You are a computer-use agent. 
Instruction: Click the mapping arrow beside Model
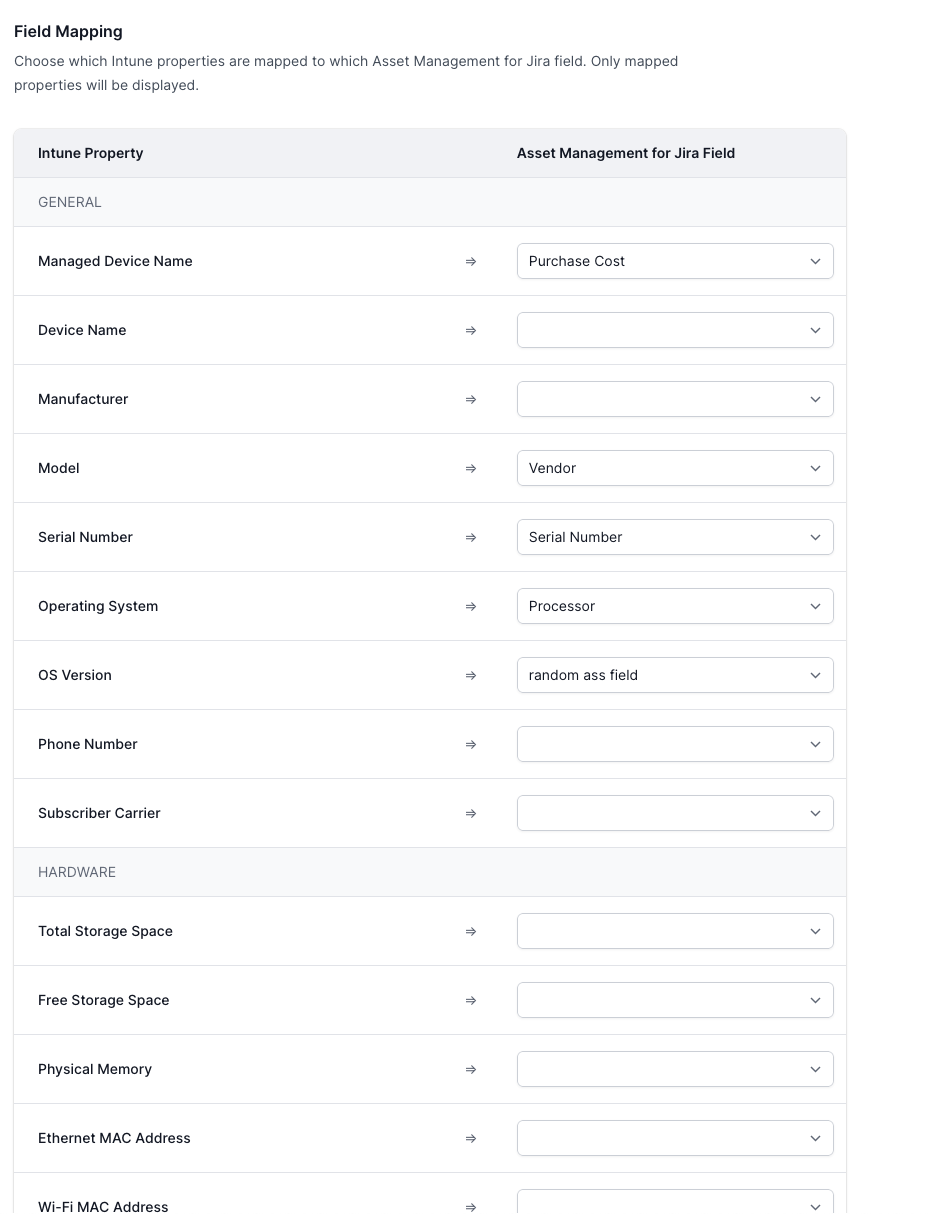coord(470,468)
